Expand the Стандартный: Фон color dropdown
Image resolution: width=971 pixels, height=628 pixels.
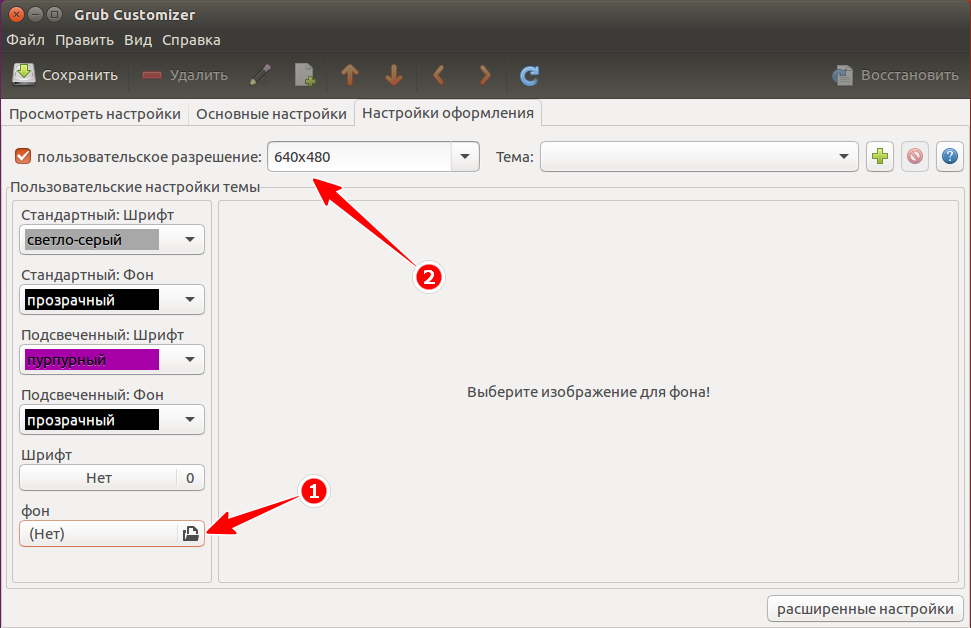click(x=189, y=300)
